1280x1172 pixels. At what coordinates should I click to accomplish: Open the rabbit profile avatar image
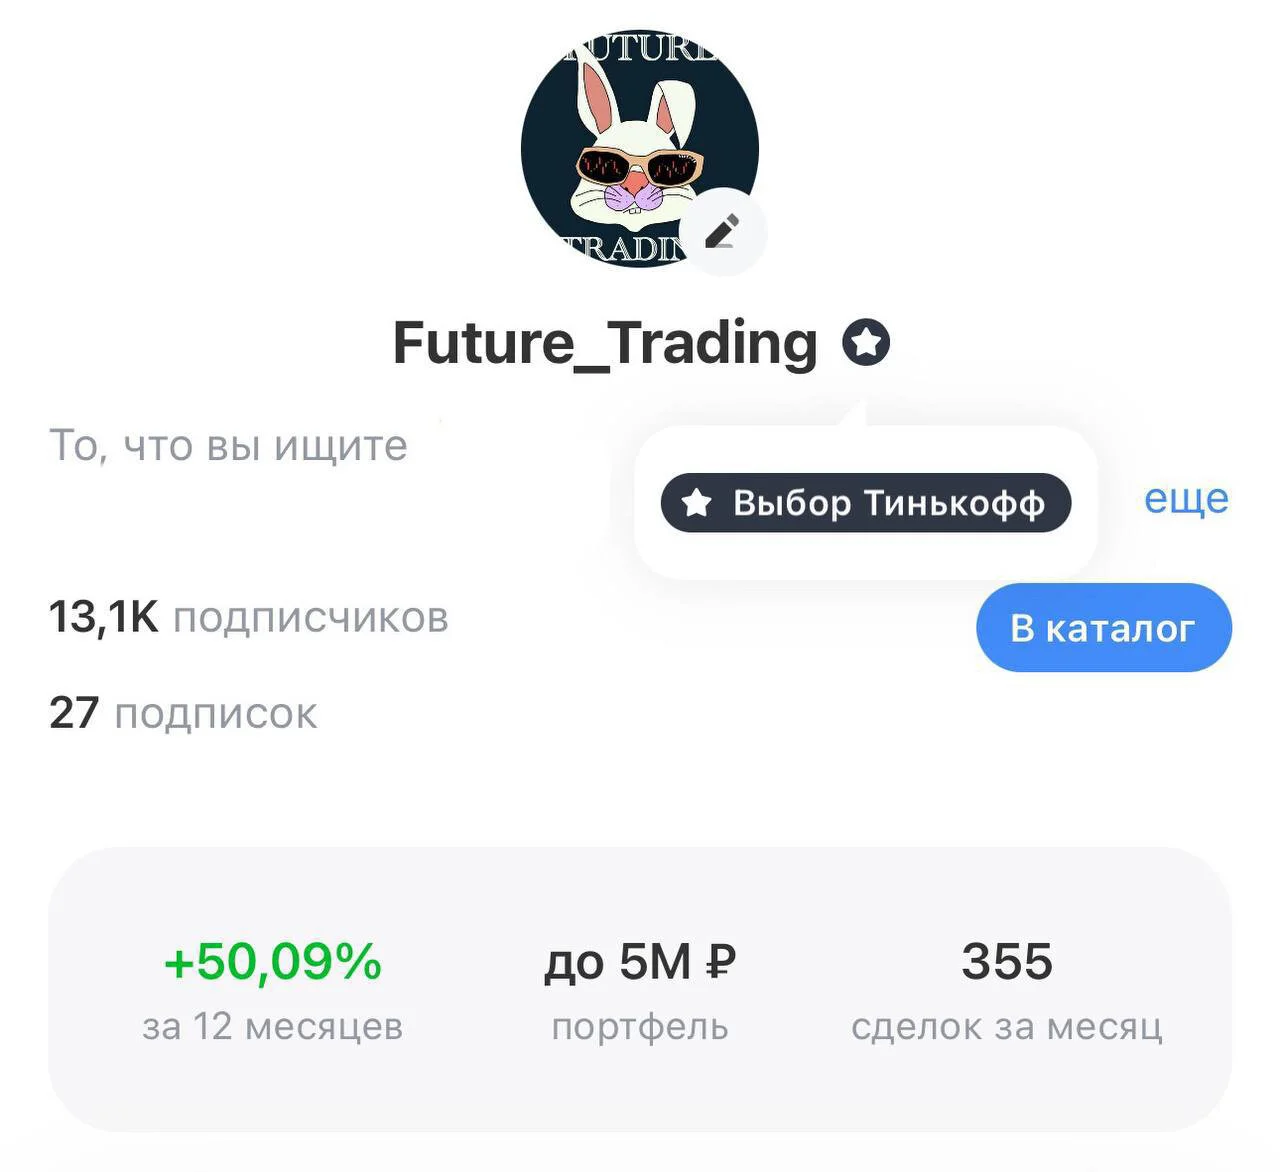point(640,149)
